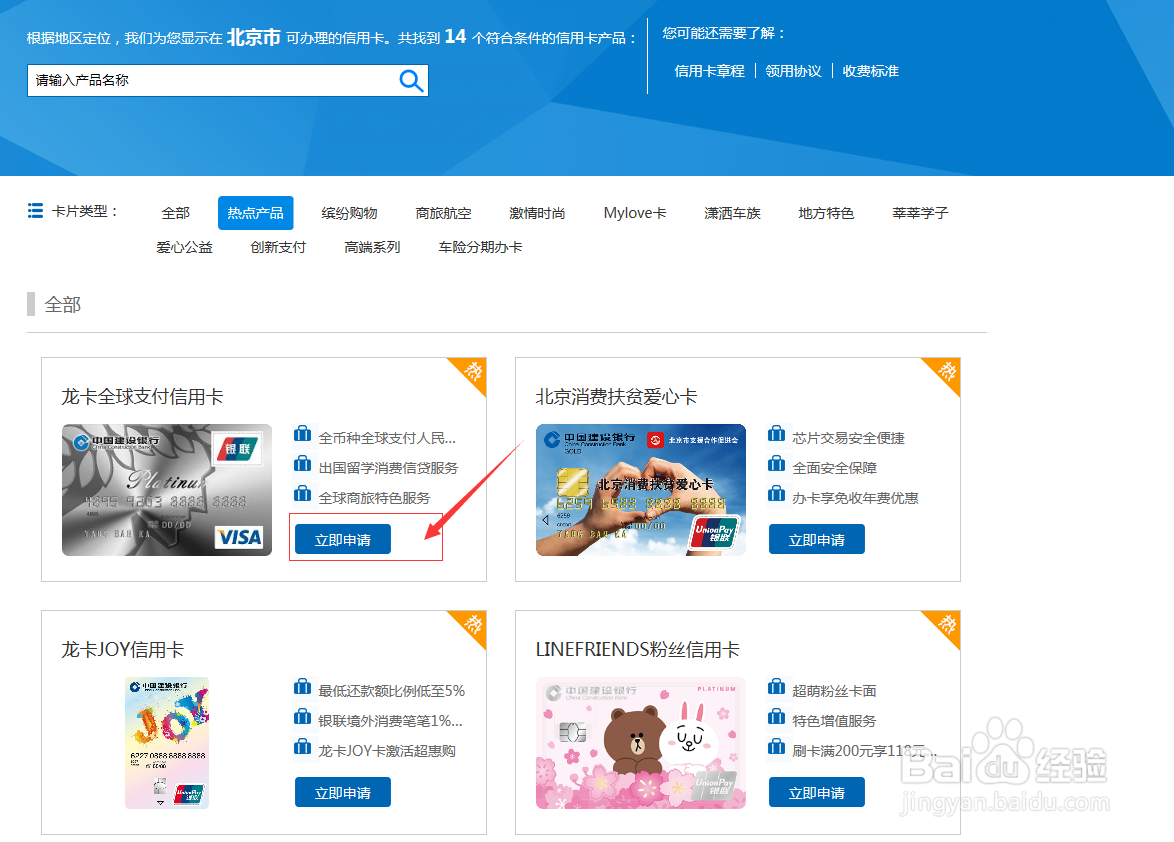Click briefcase icon beside 办卡享免收年费优惠
Image resolution: width=1174 pixels, height=842 pixels.
tap(776, 494)
